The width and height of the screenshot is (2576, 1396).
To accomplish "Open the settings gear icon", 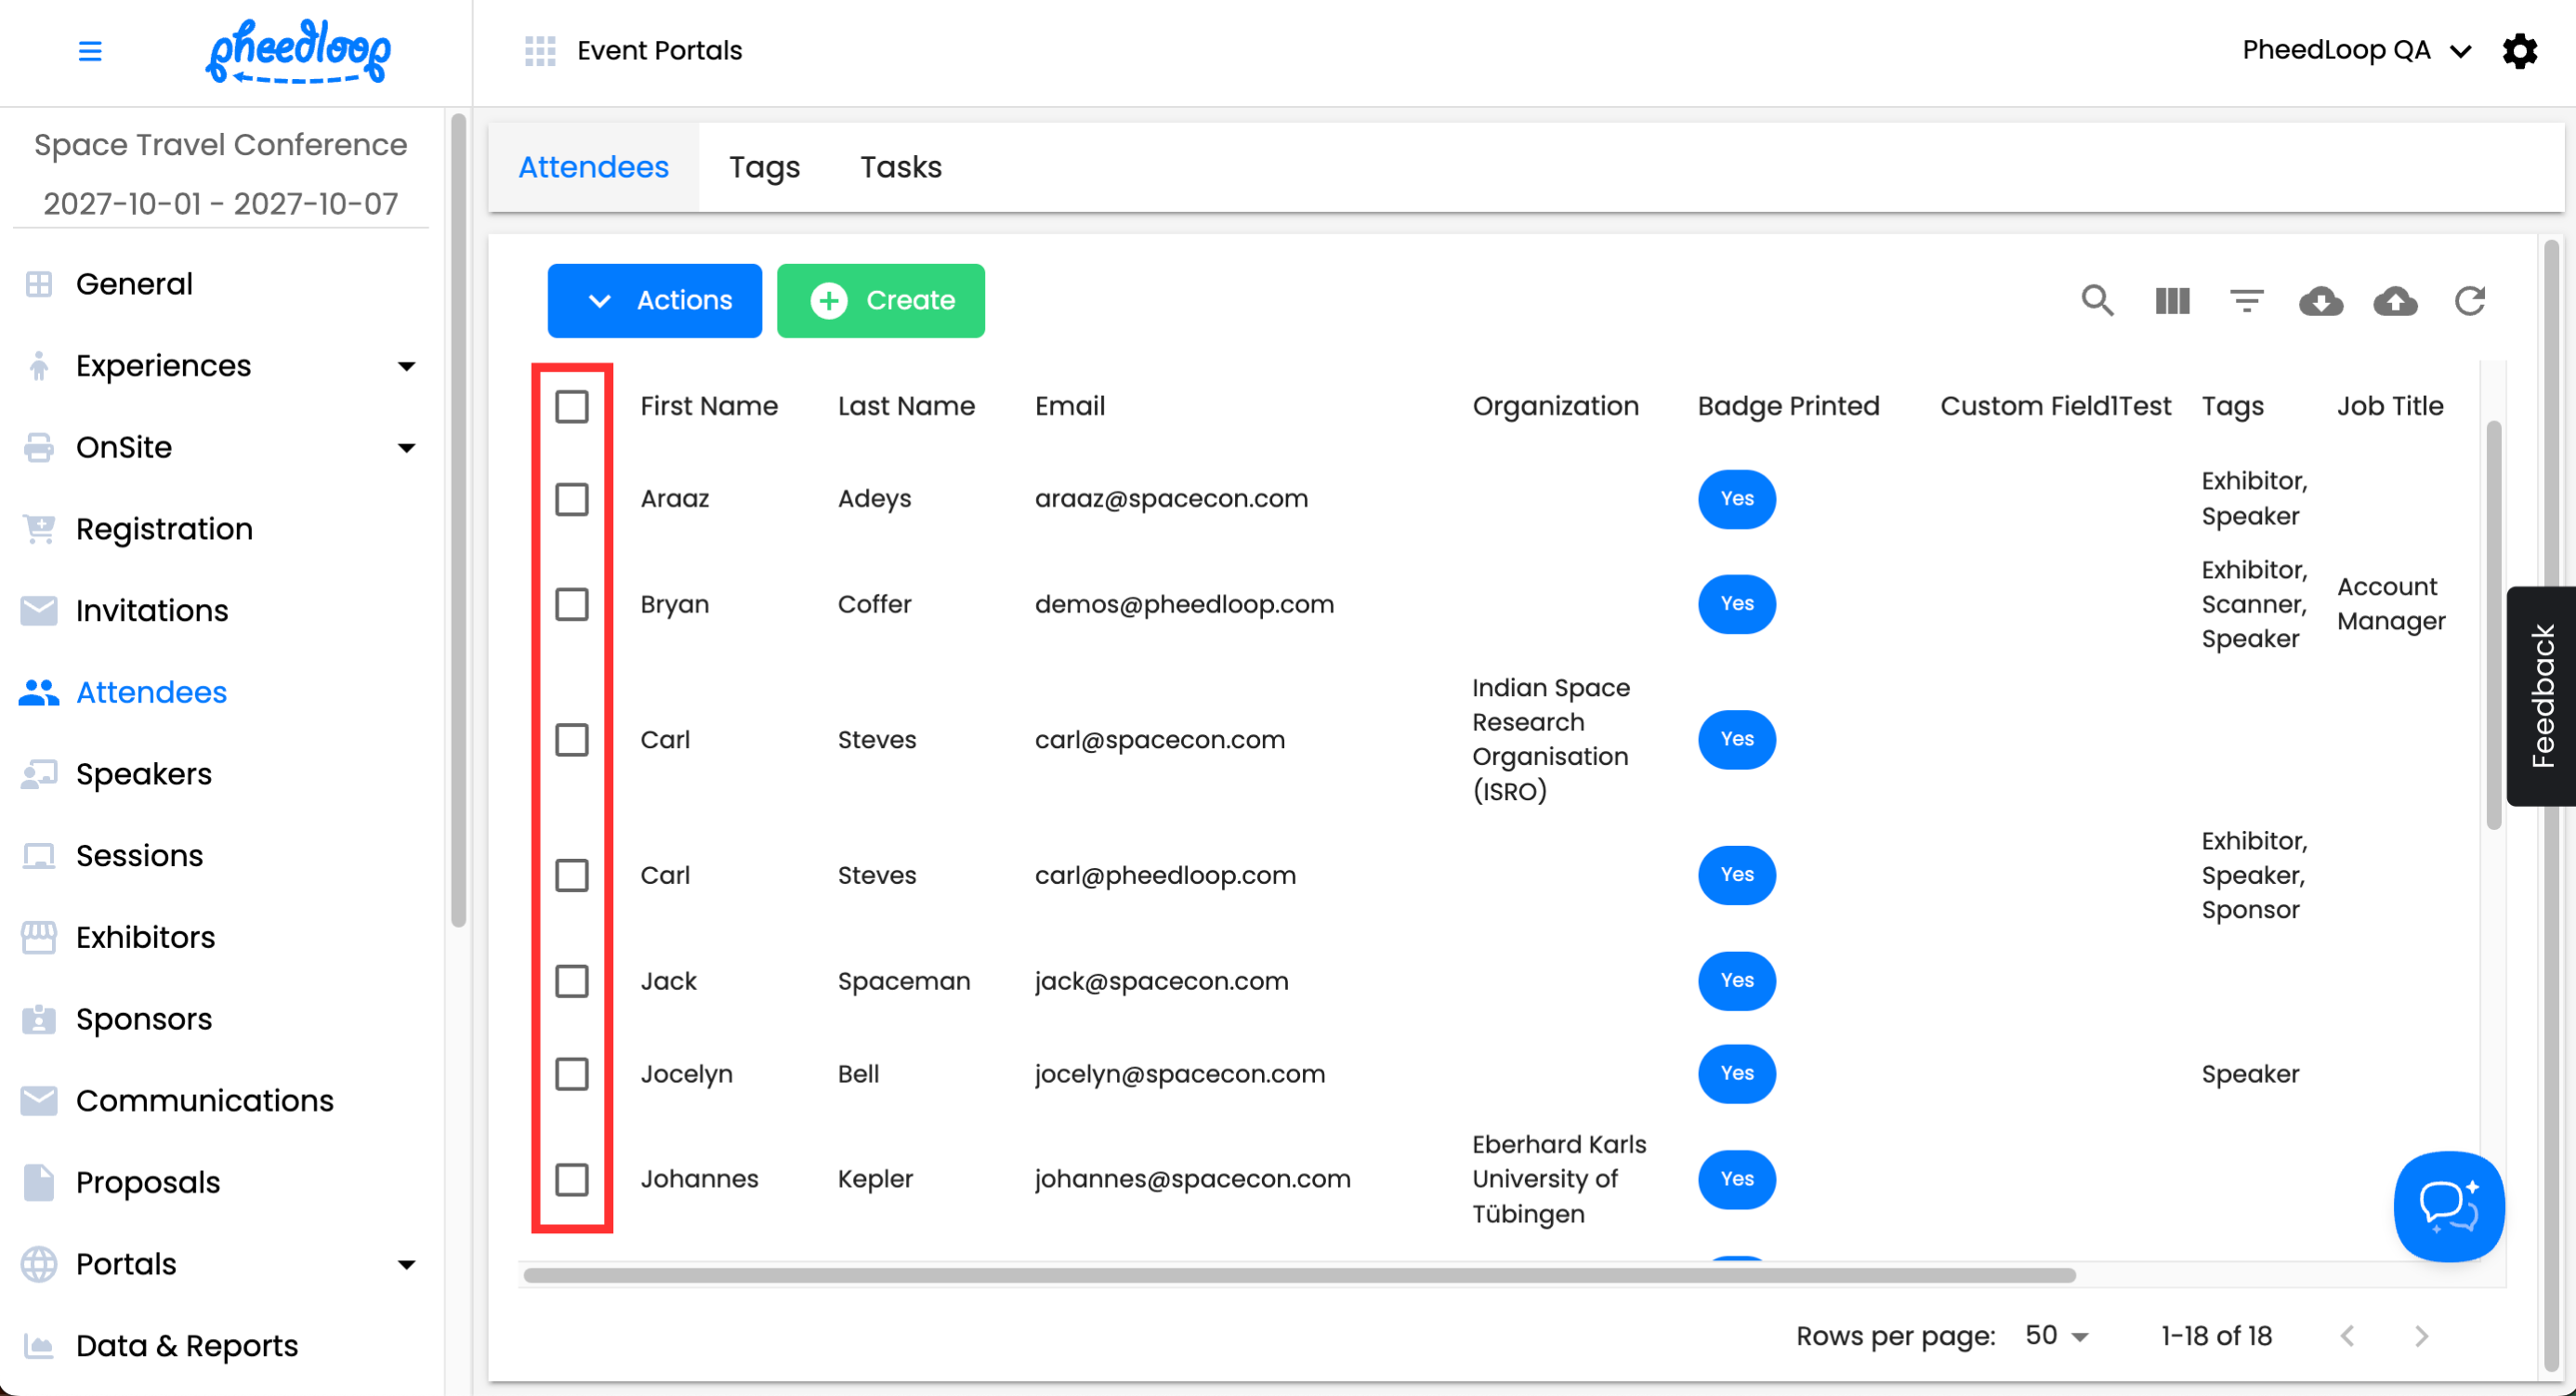I will pyautogui.click(x=2519, y=50).
